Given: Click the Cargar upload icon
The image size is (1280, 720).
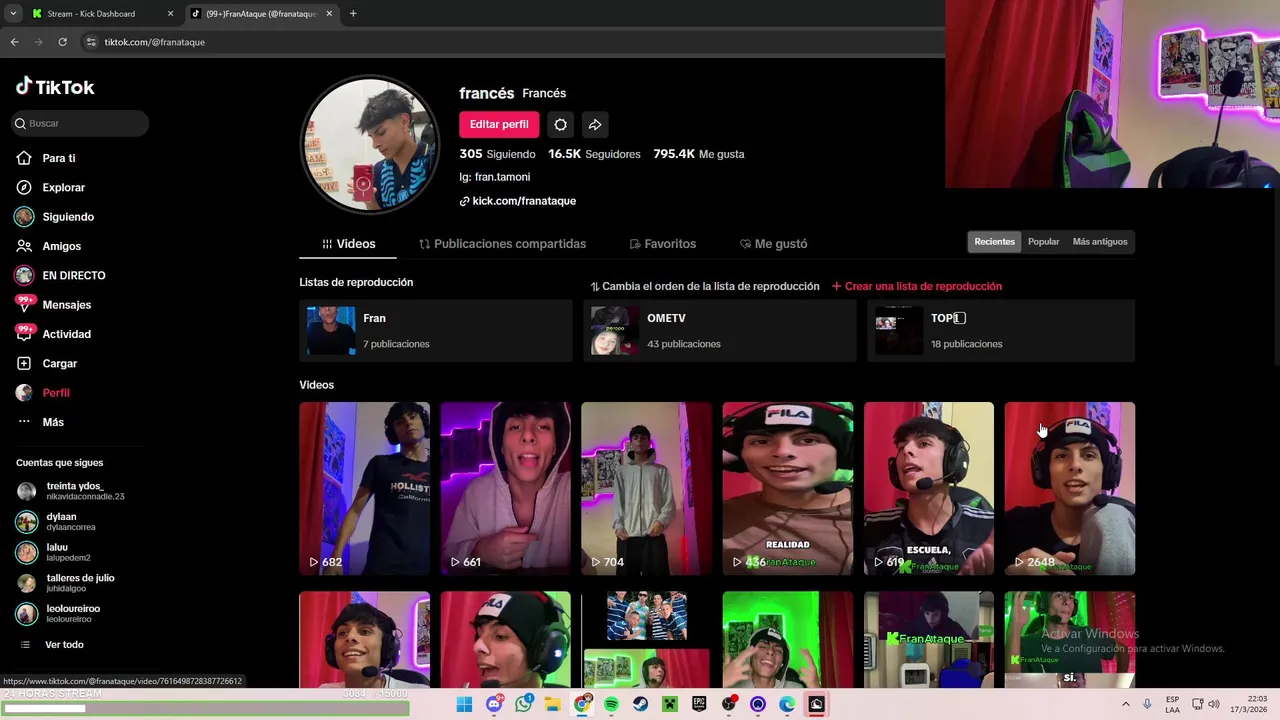Looking at the screenshot, I should 24,363.
